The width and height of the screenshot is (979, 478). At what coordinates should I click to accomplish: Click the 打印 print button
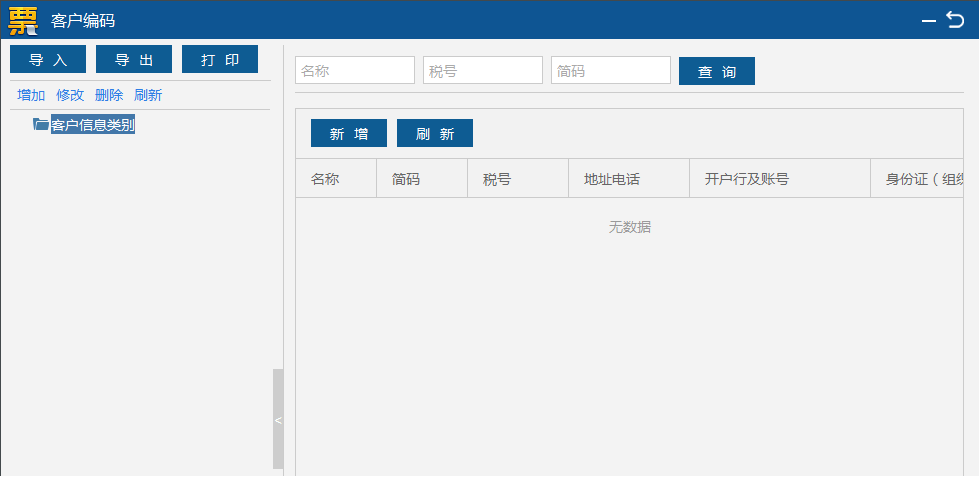(x=220, y=59)
